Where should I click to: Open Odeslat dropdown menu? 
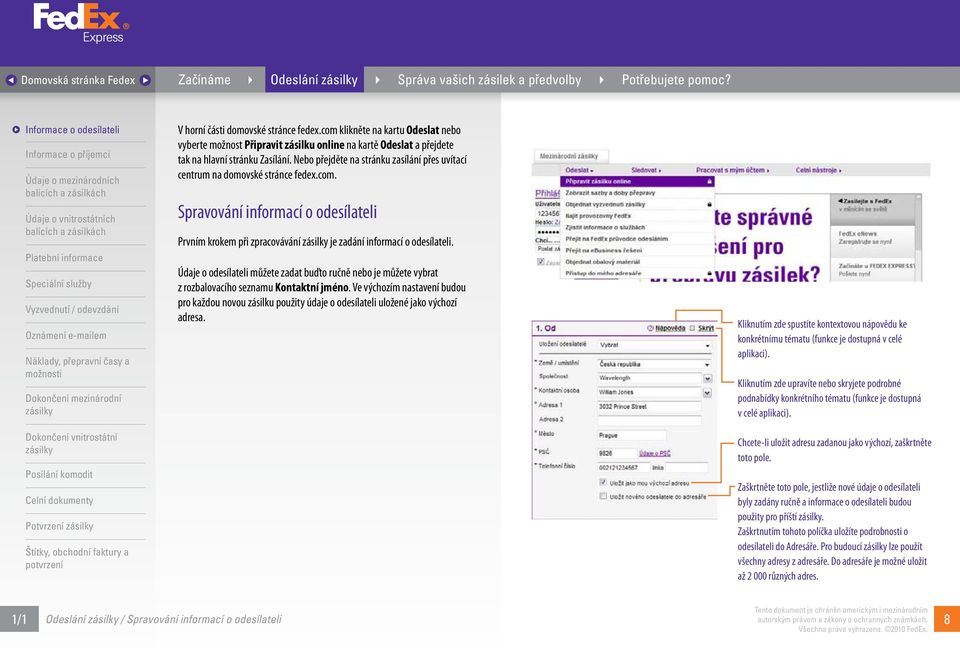click(579, 170)
